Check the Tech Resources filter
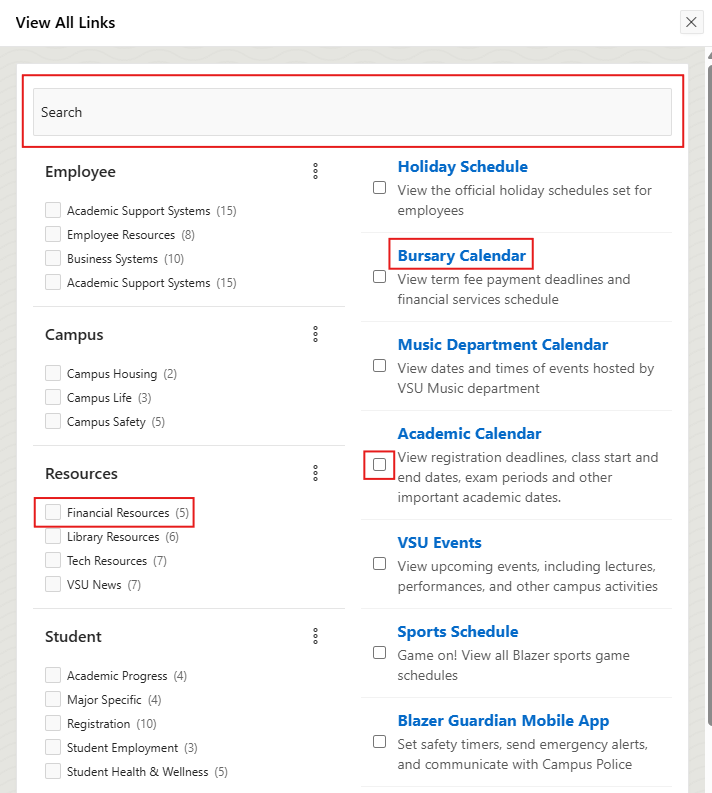The image size is (712, 793). click(x=53, y=561)
